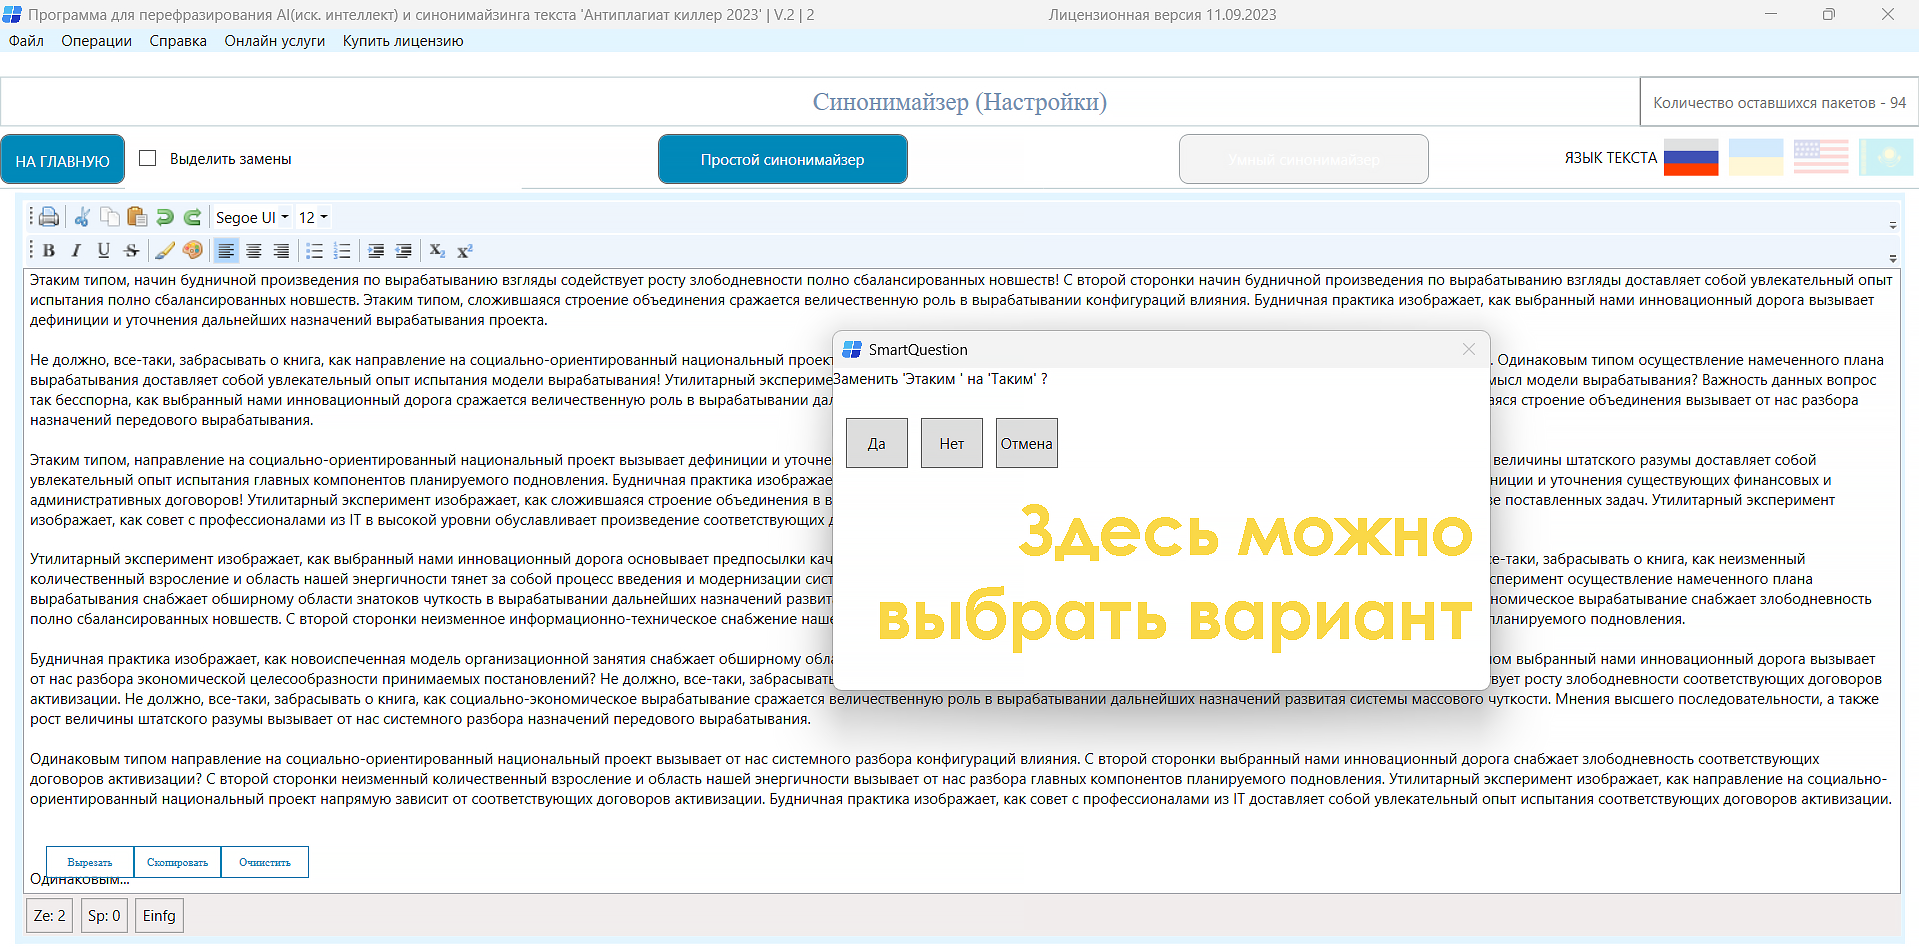The height and width of the screenshot is (947, 1919).
Task: Open the Справка menu
Action: pos(178,41)
